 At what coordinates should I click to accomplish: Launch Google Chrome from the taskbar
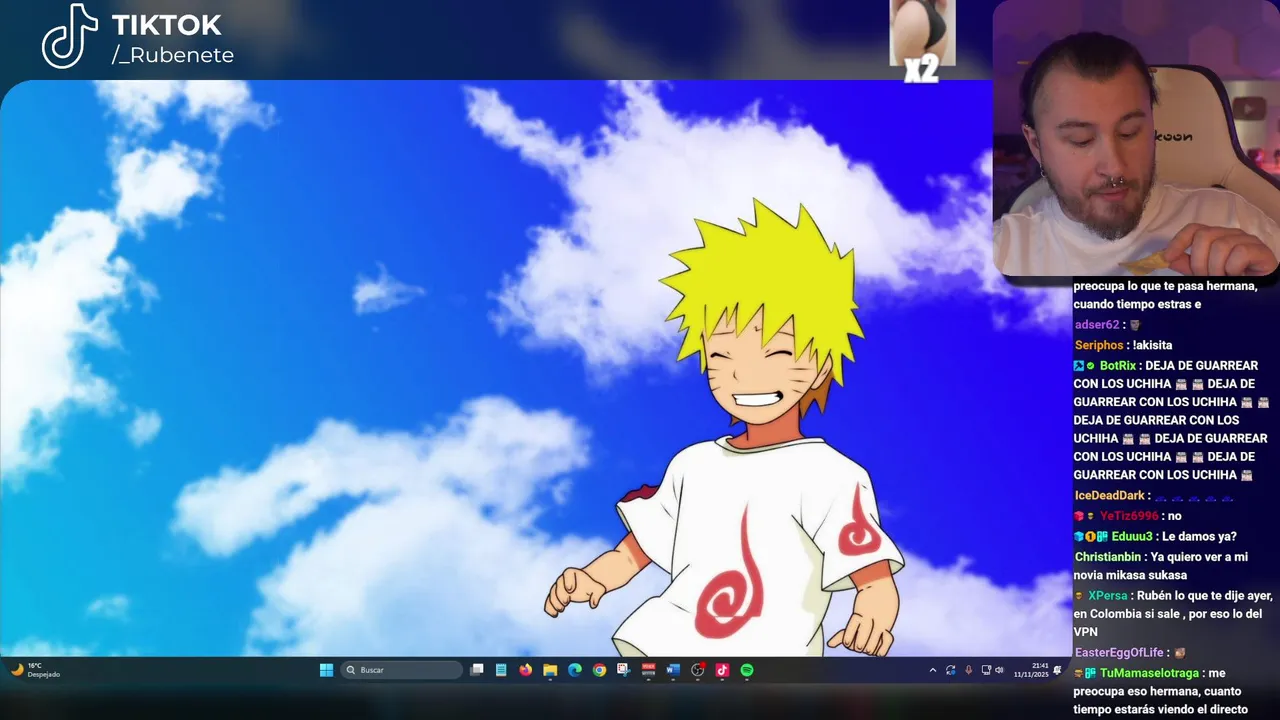coord(599,670)
